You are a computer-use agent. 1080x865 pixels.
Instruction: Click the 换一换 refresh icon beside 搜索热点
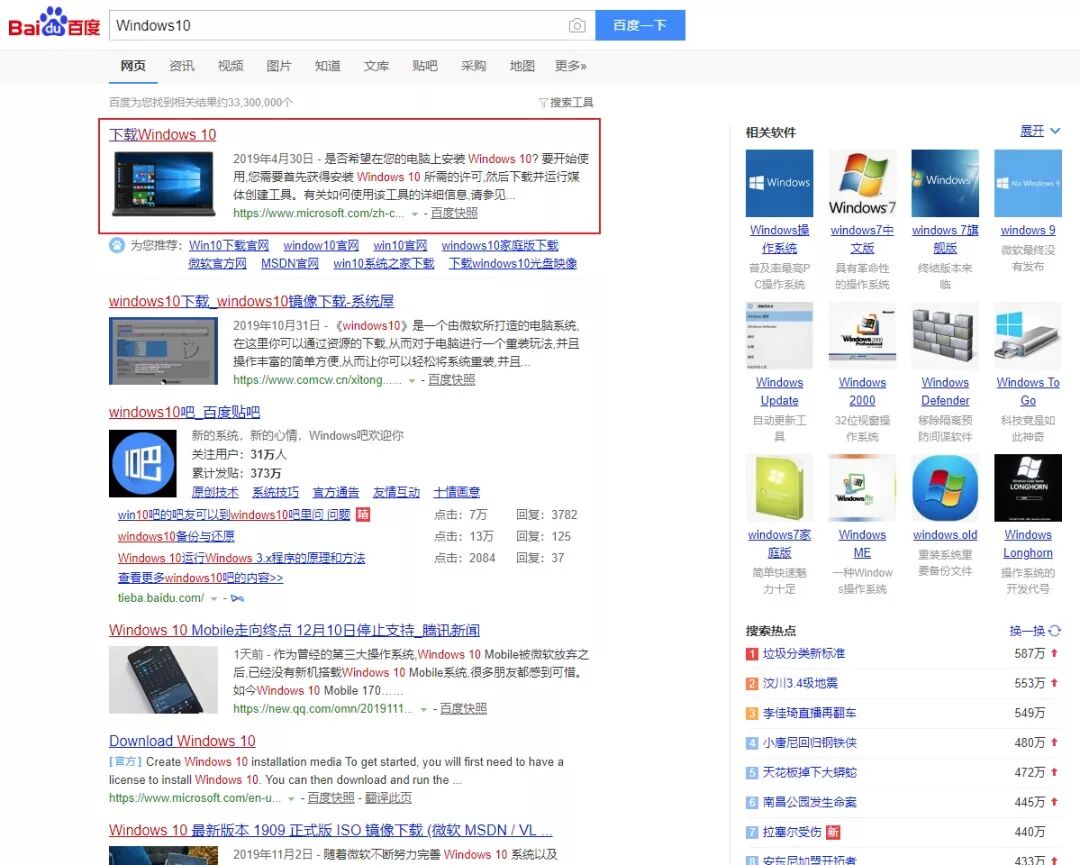(x=1056, y=632)
